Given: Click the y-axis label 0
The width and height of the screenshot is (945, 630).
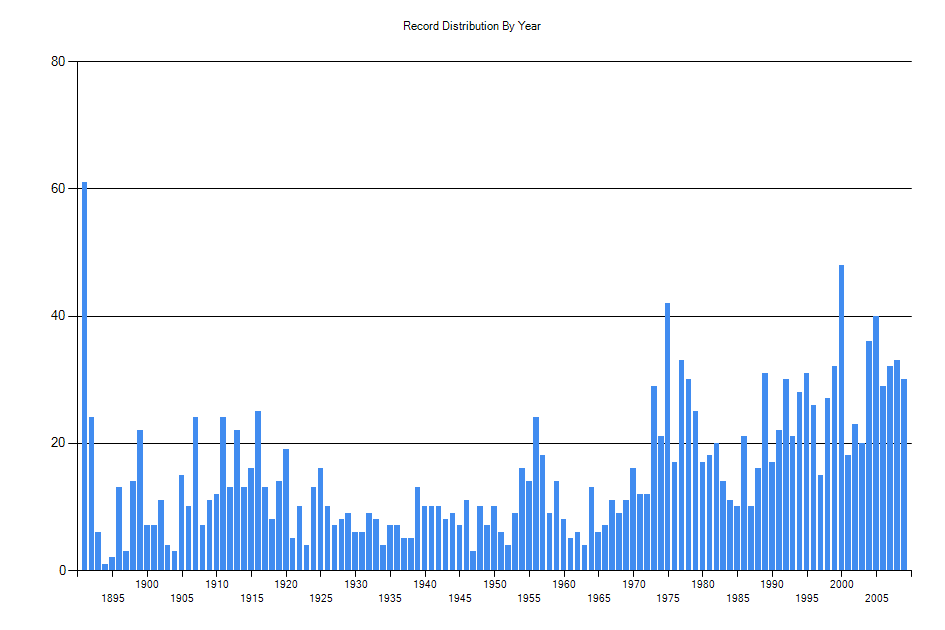Looking at the screenshot, I should (62, 570).
